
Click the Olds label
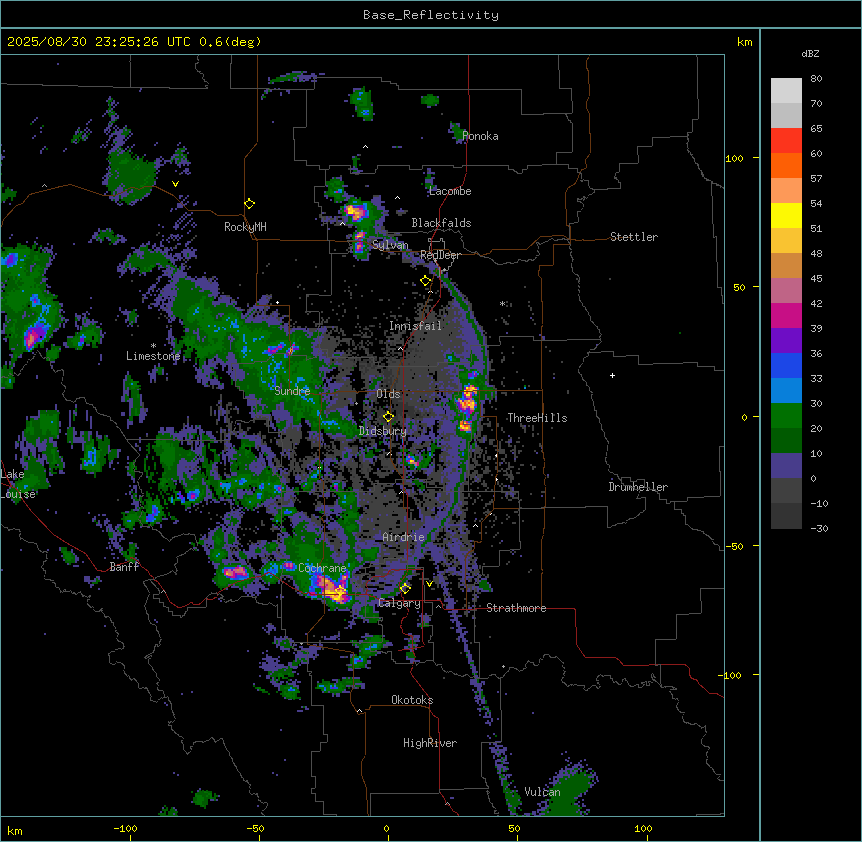coord(388,394)
